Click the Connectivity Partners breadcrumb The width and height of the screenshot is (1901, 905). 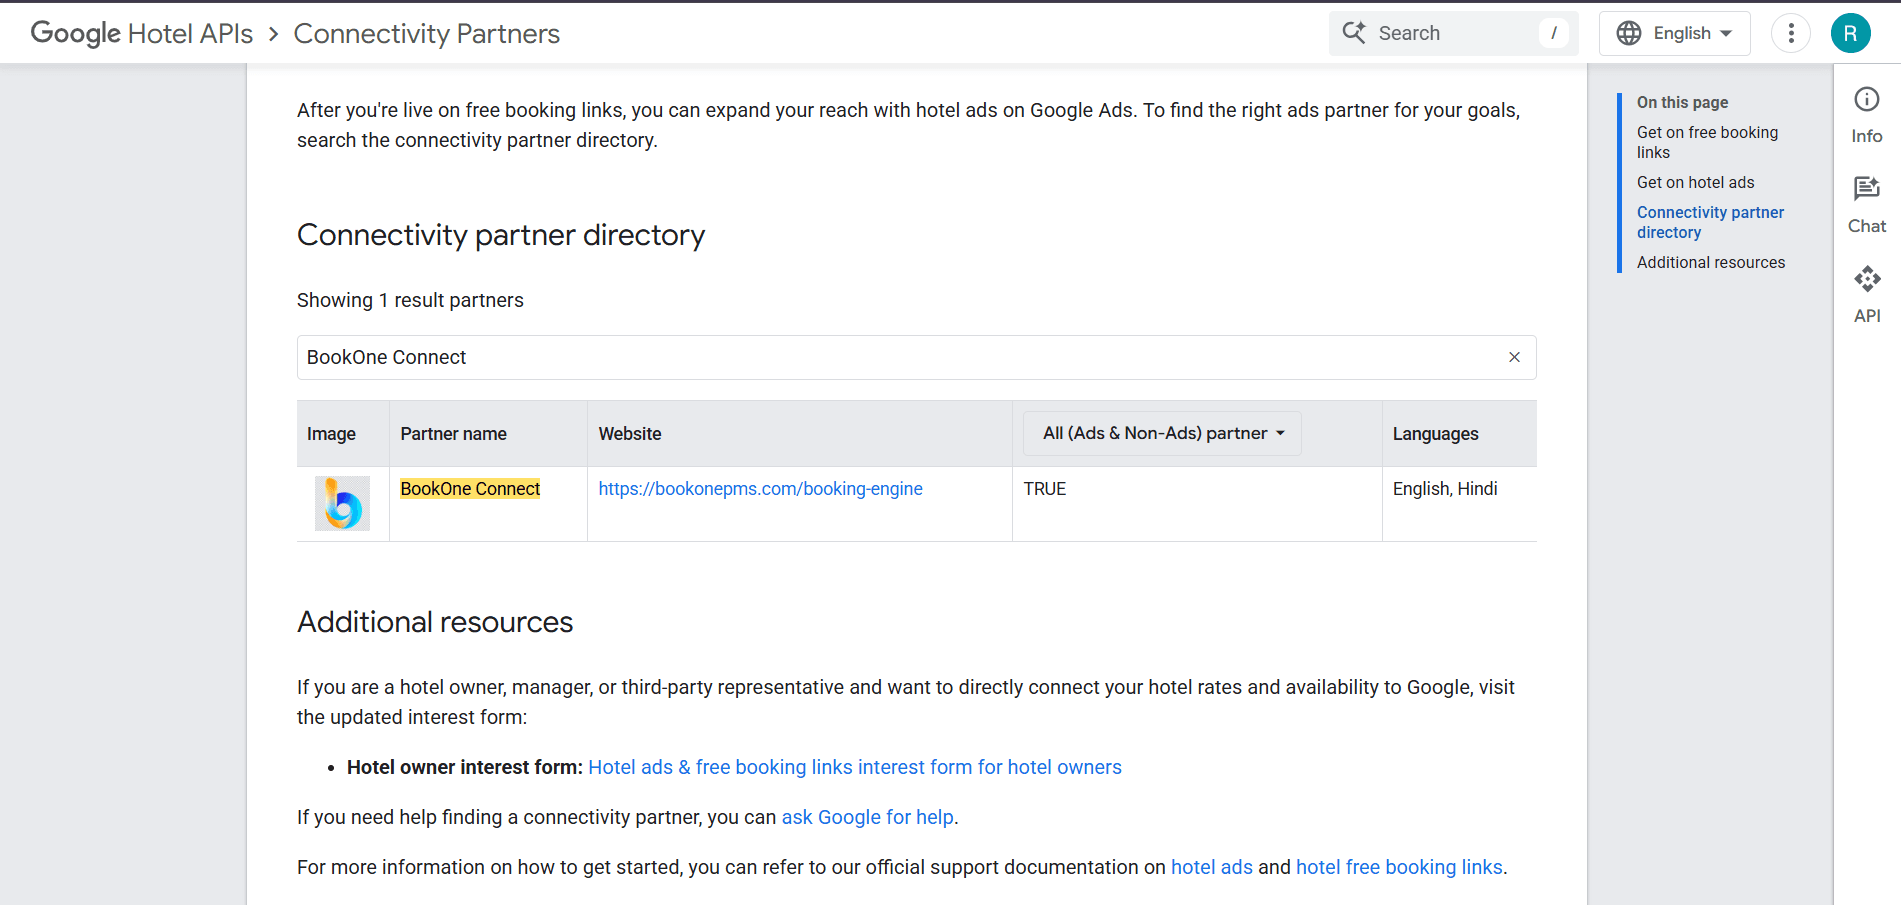coord(426,33)
